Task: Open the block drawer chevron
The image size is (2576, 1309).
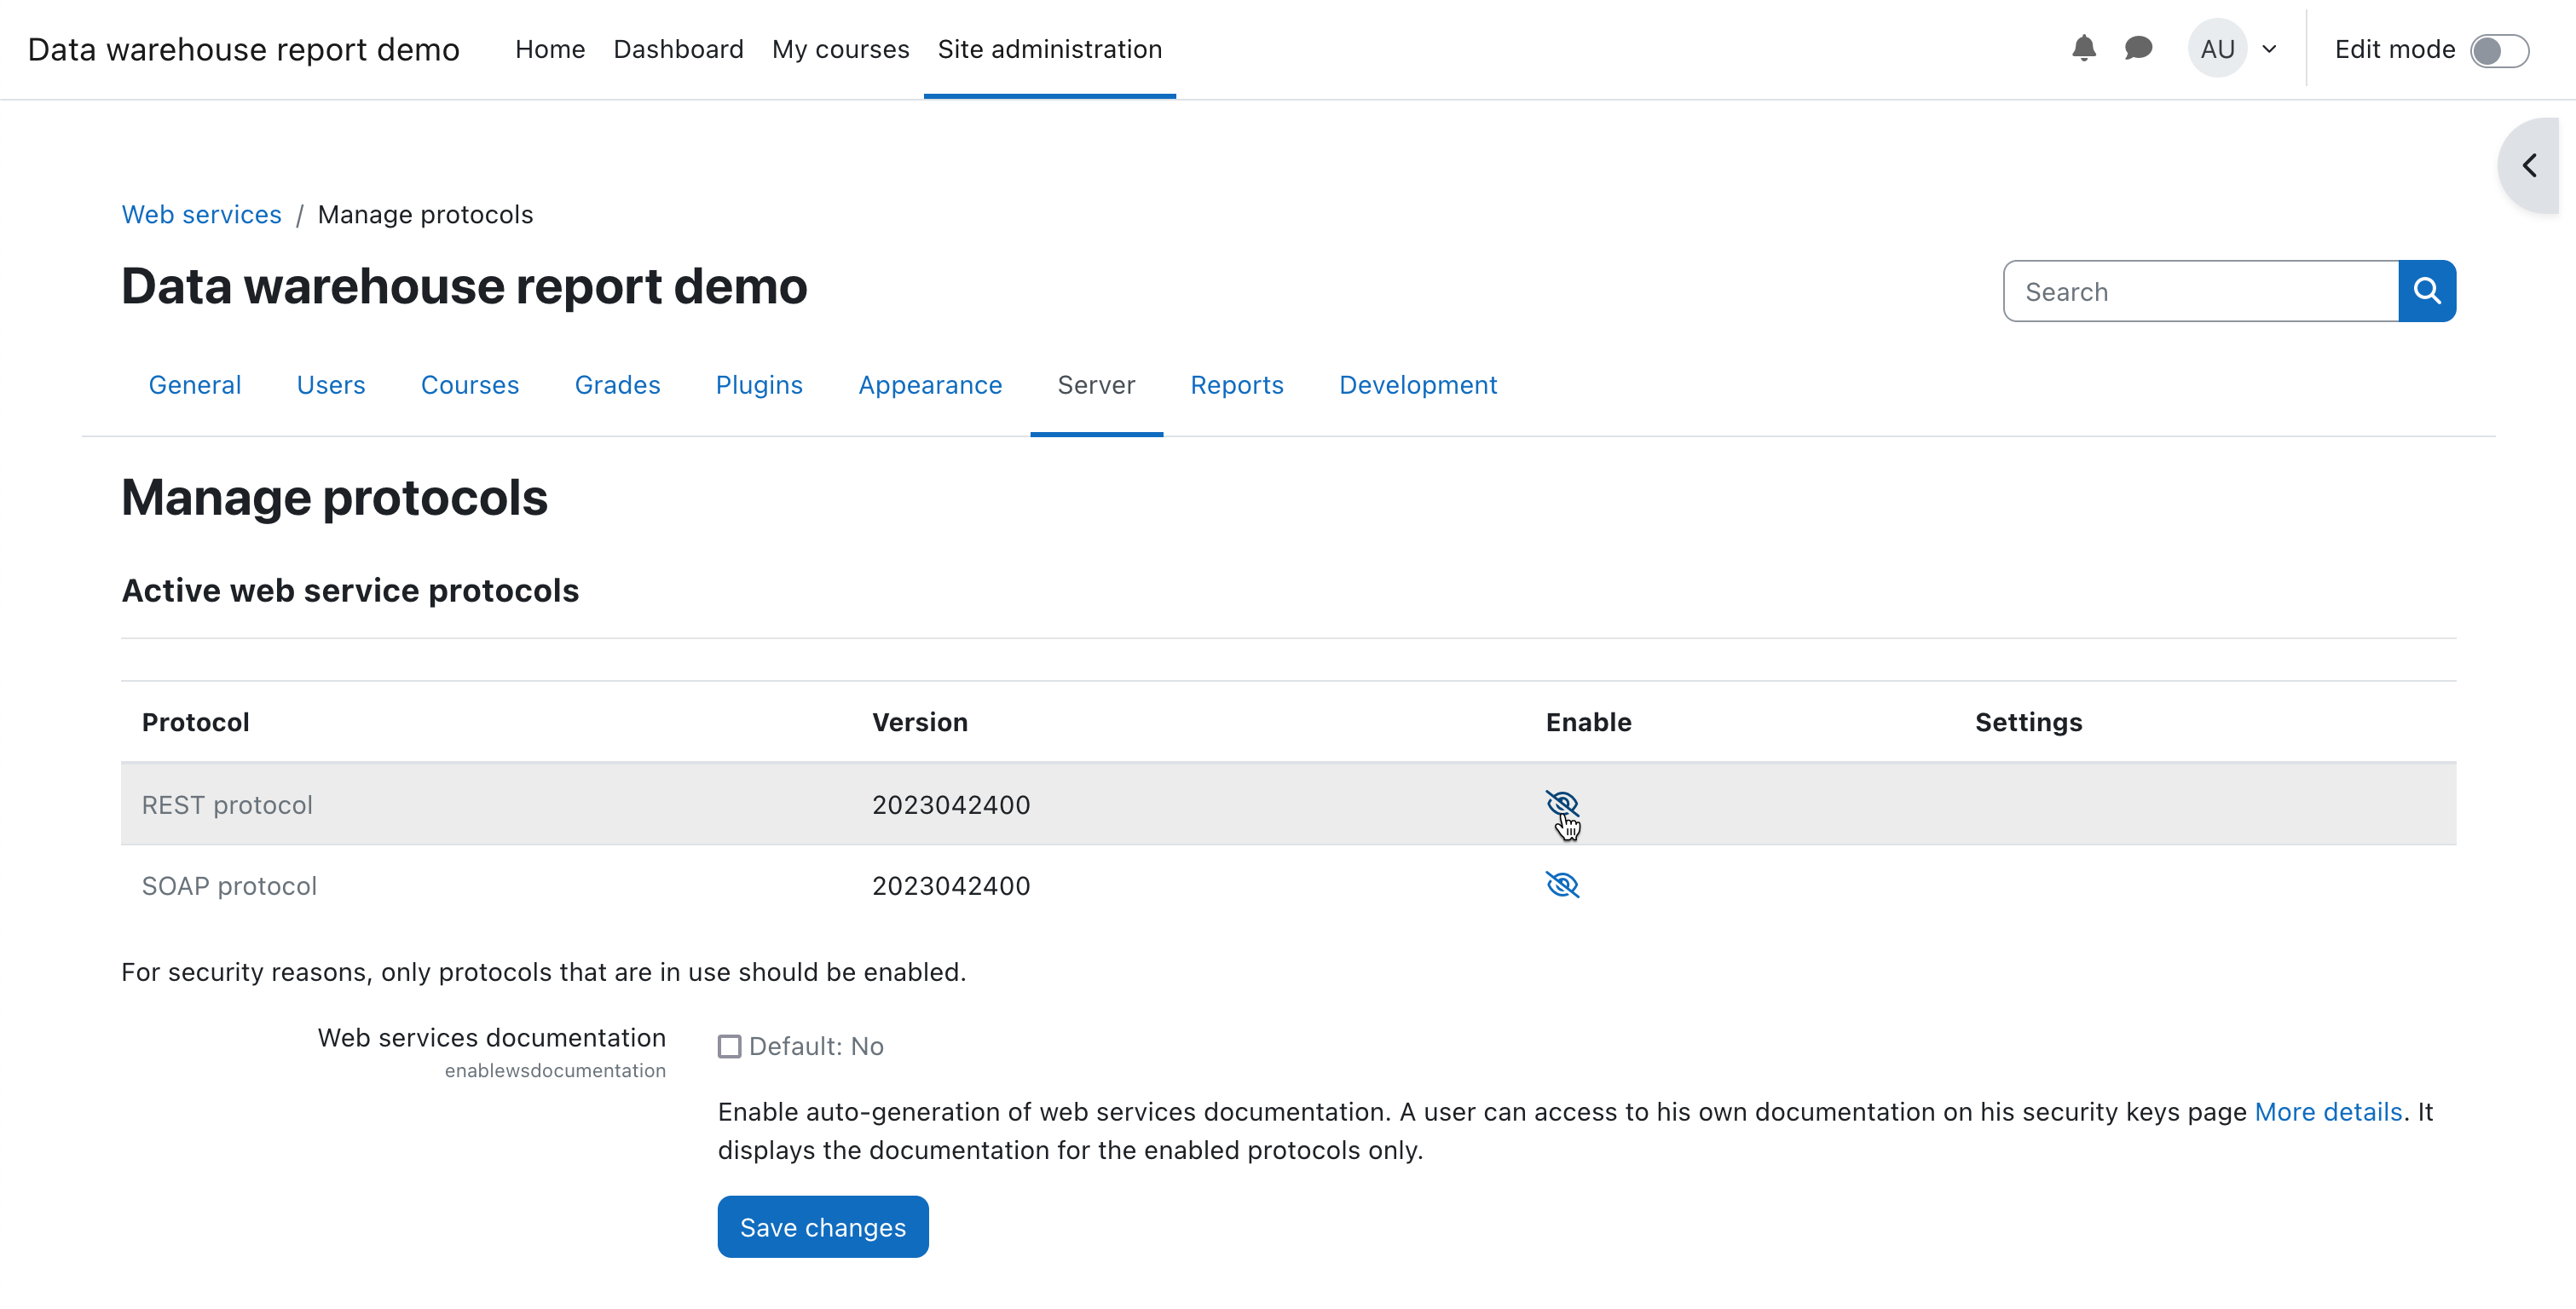Action: [2529, 165]
